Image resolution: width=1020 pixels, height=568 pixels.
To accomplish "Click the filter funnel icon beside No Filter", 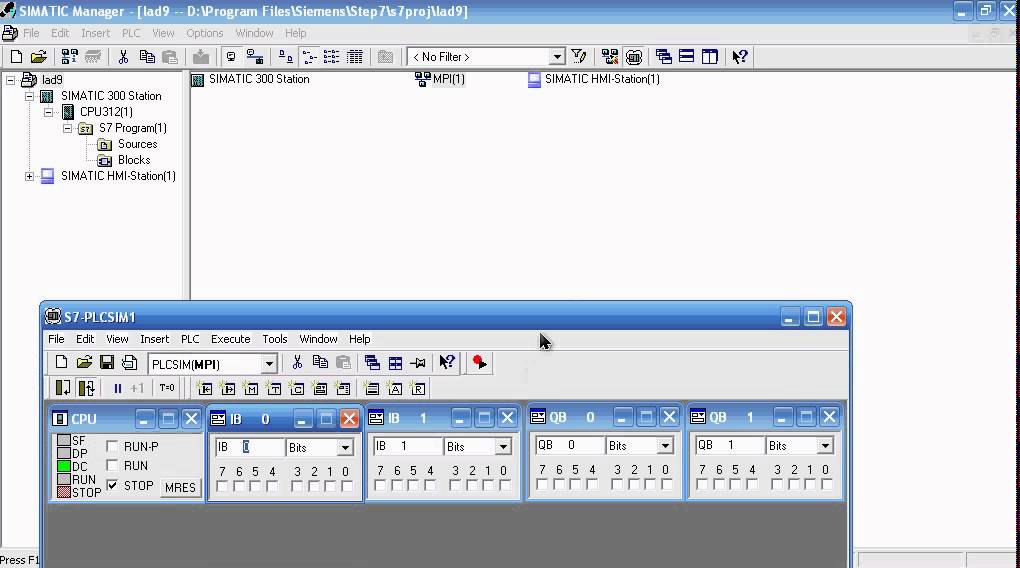I will click(579, 57).
